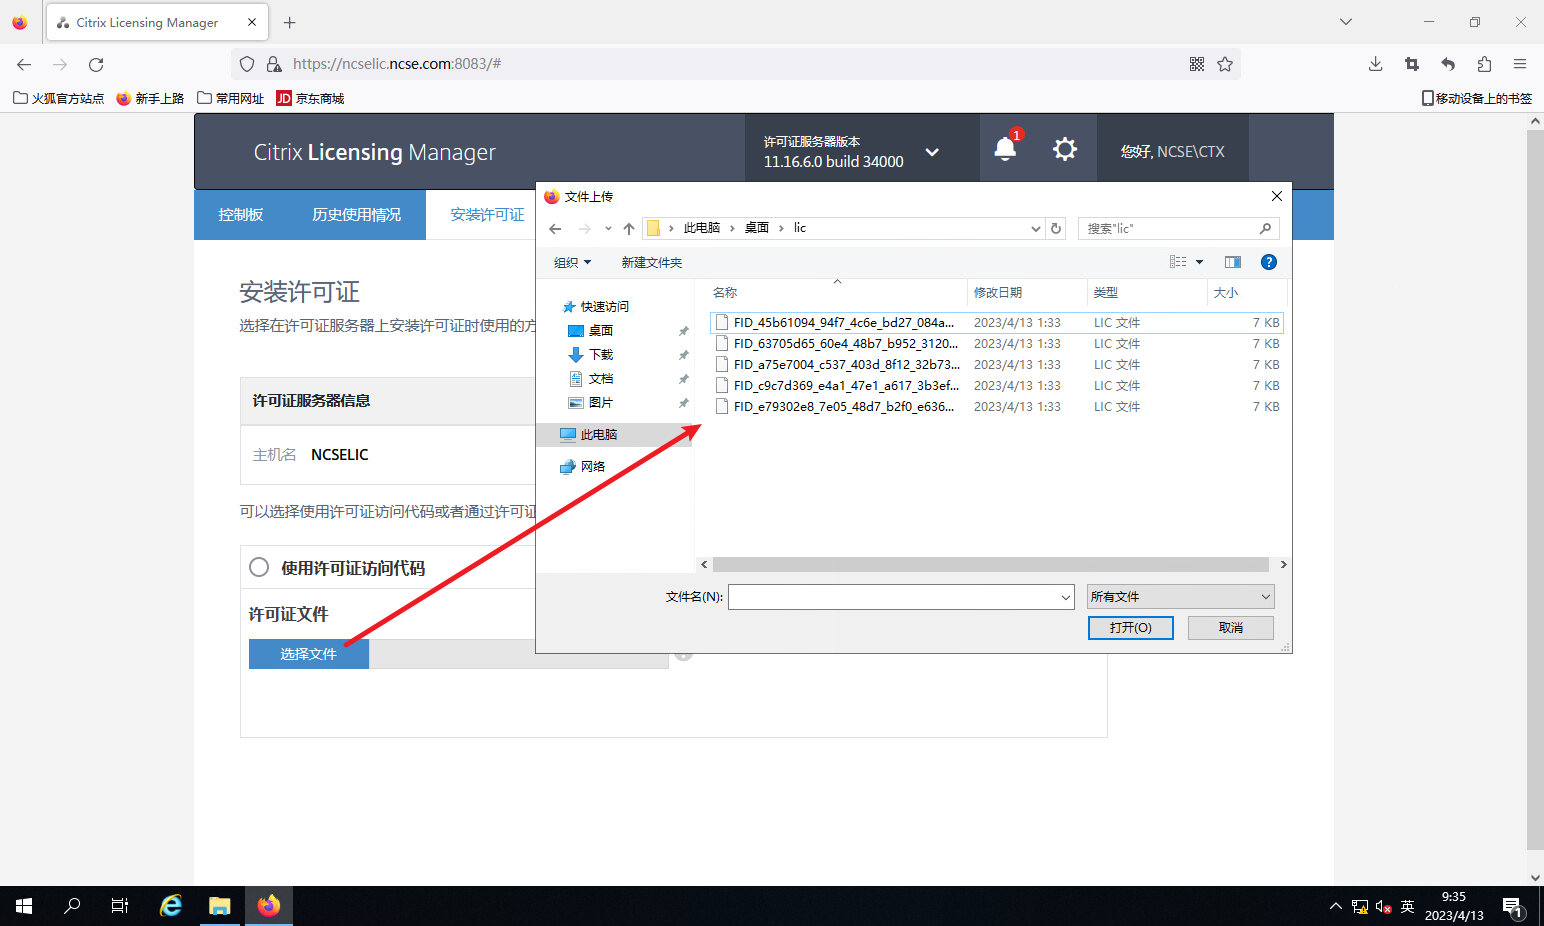
Task: Open Firefox downloads icon
Action: pyautogui.click(x=1375, y=64)
